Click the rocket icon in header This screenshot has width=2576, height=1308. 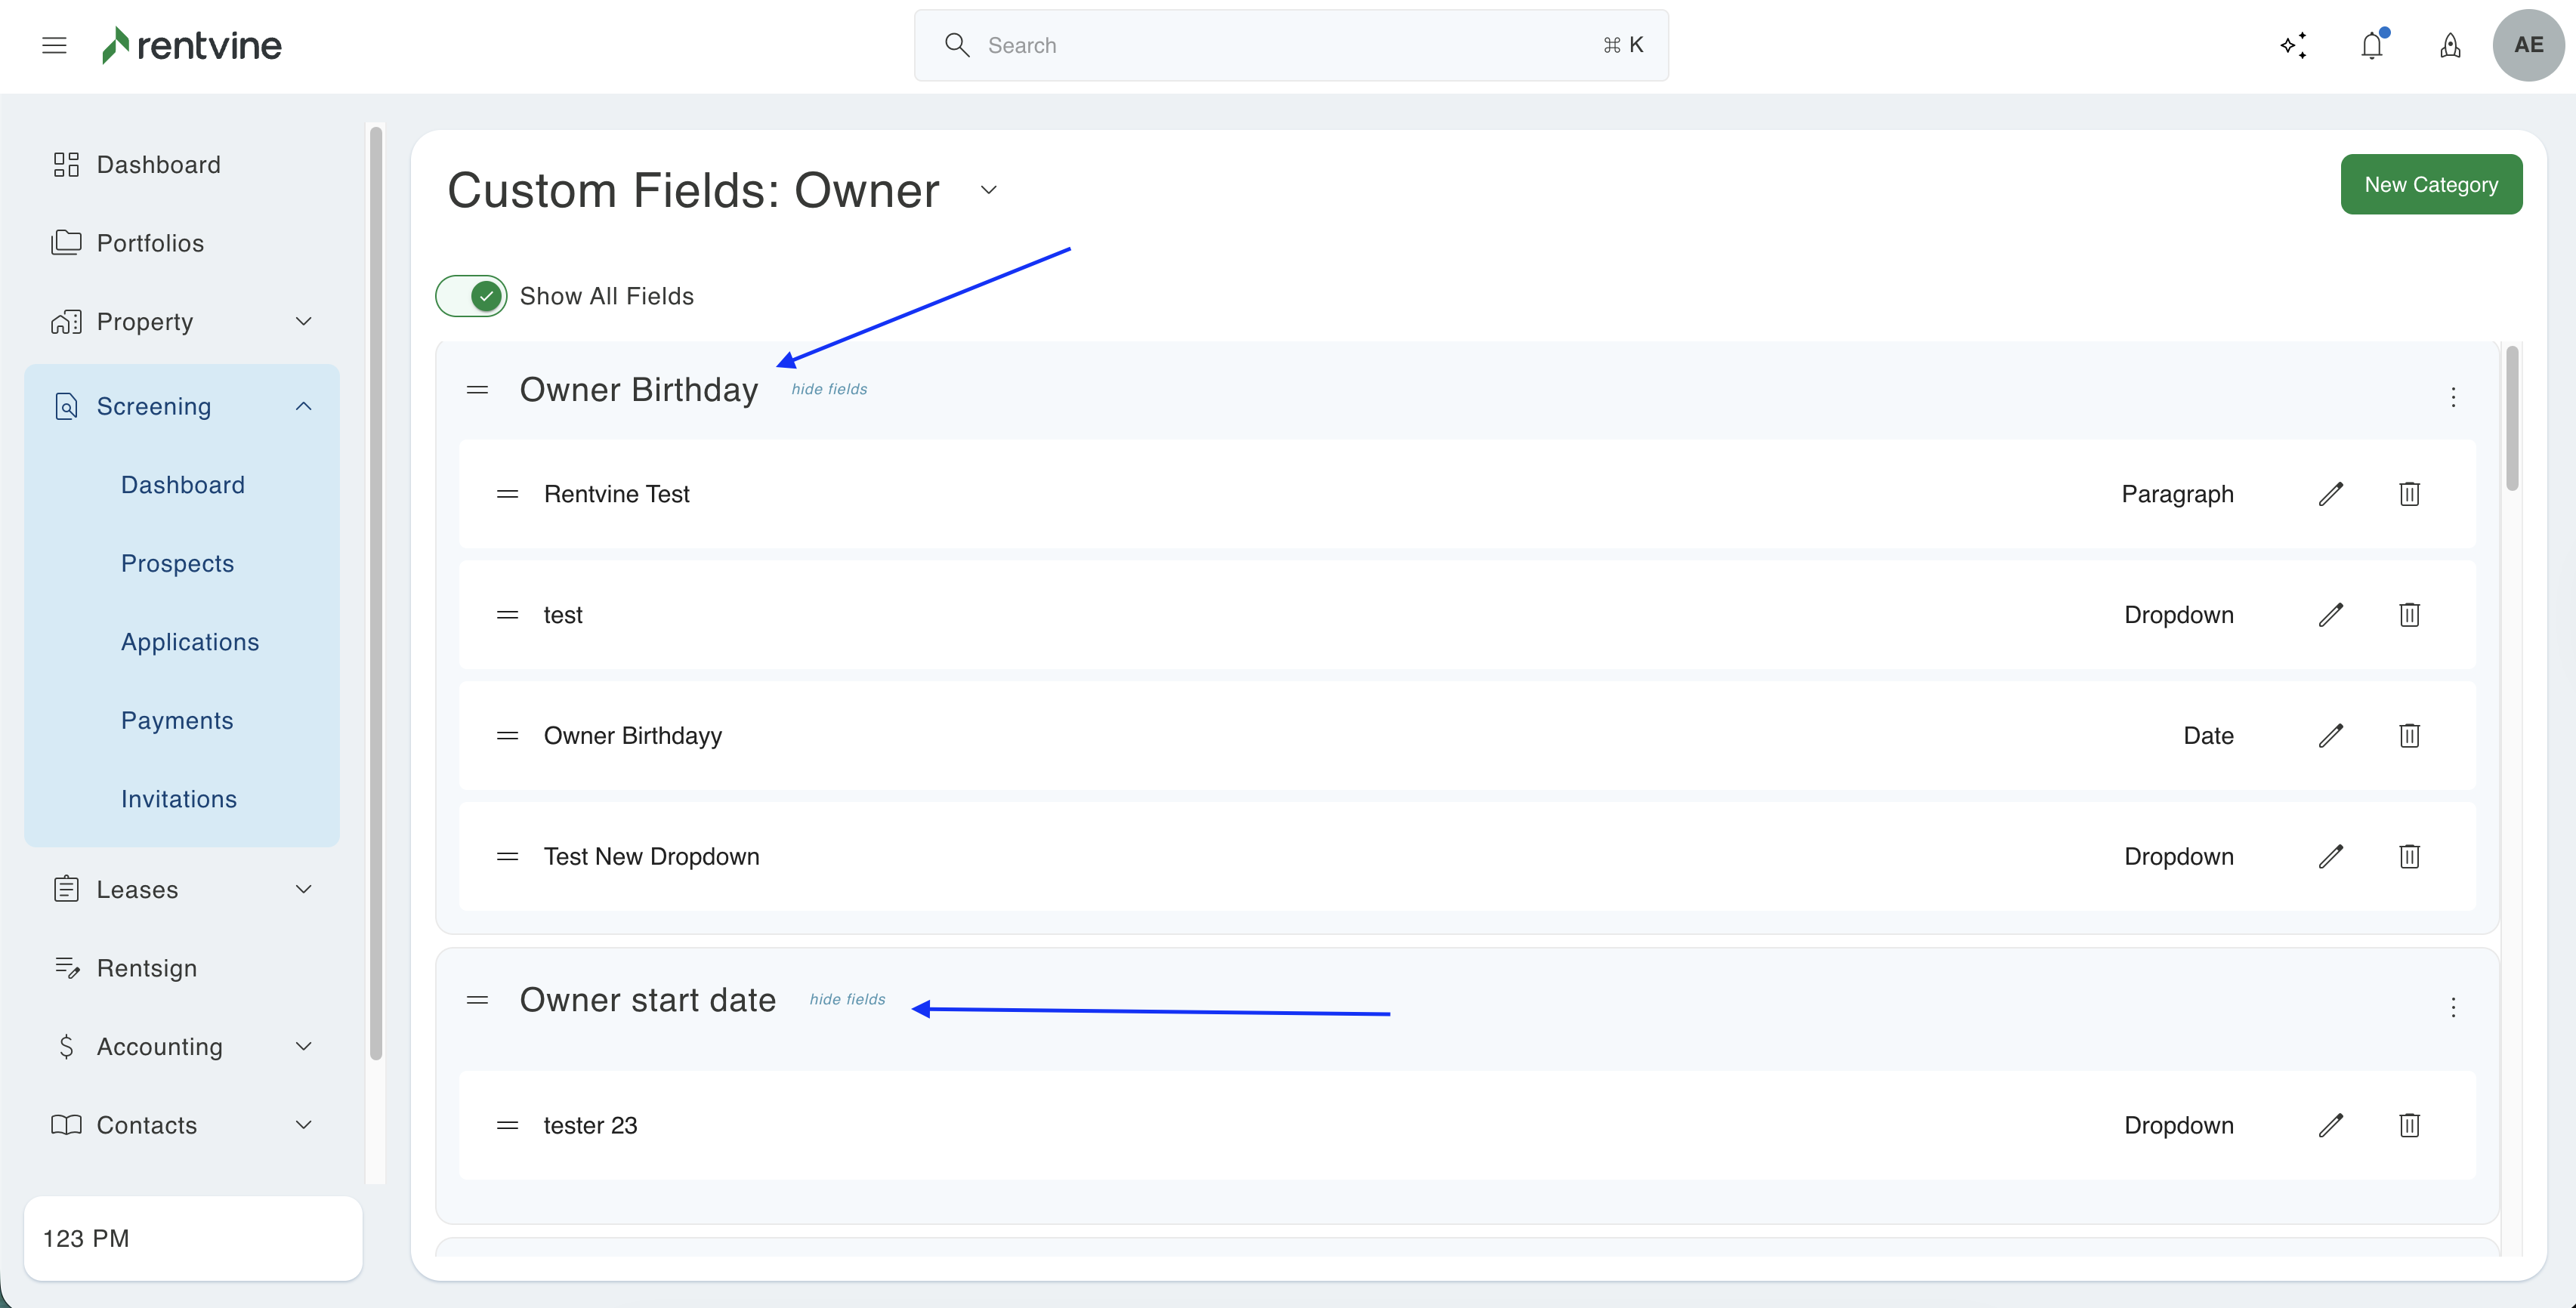pyautogui.click(x=2450, y=45)
